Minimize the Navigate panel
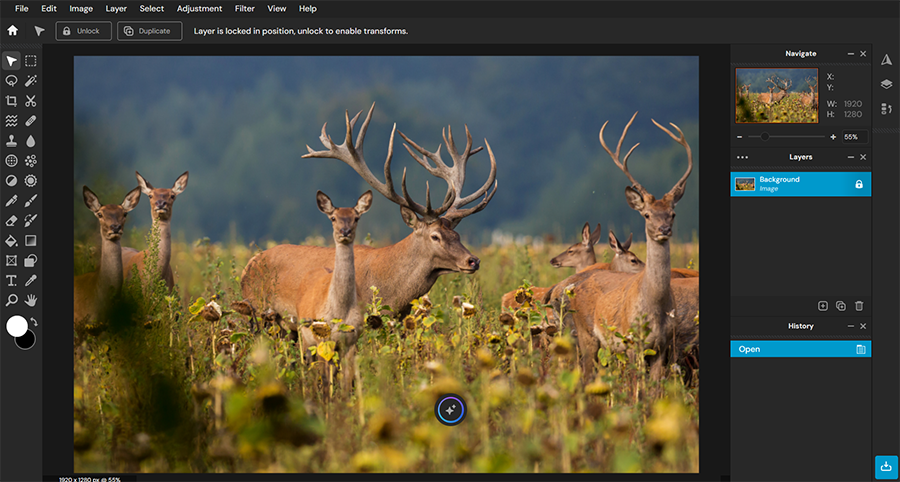The height and width of the screenshot is (482, 900). [x=851, y=53]
